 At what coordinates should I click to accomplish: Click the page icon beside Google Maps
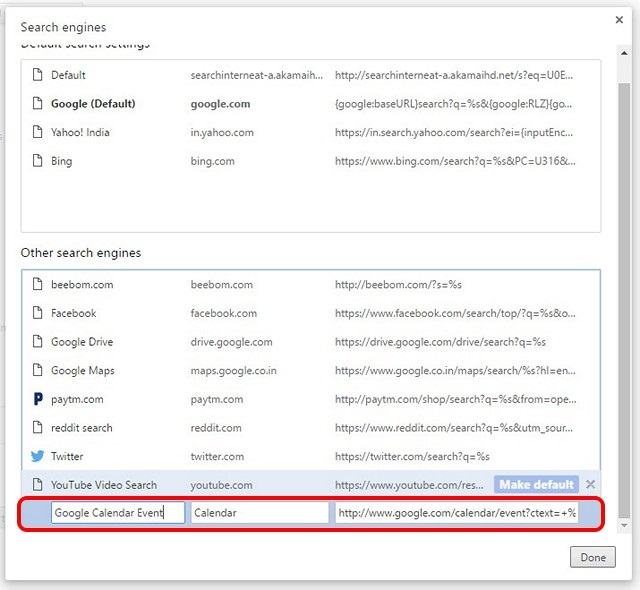click(38, 370)
